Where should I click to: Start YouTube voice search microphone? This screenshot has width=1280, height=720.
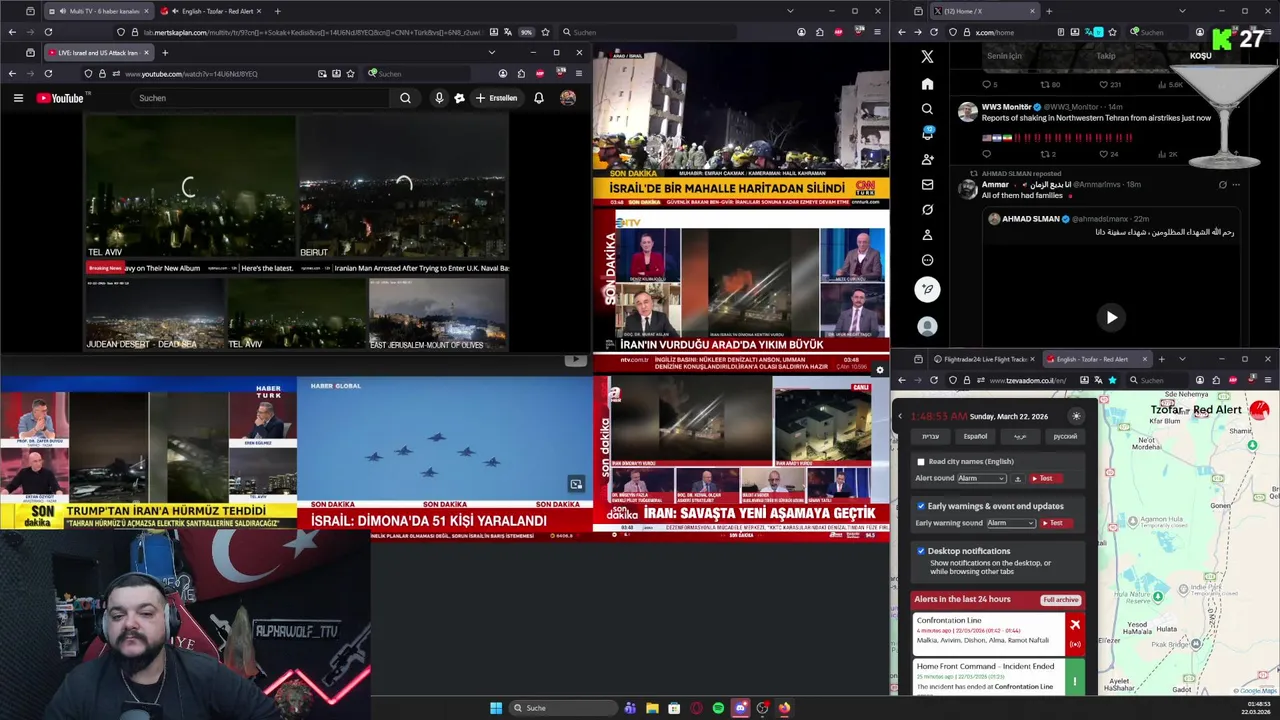click(439, 98)
